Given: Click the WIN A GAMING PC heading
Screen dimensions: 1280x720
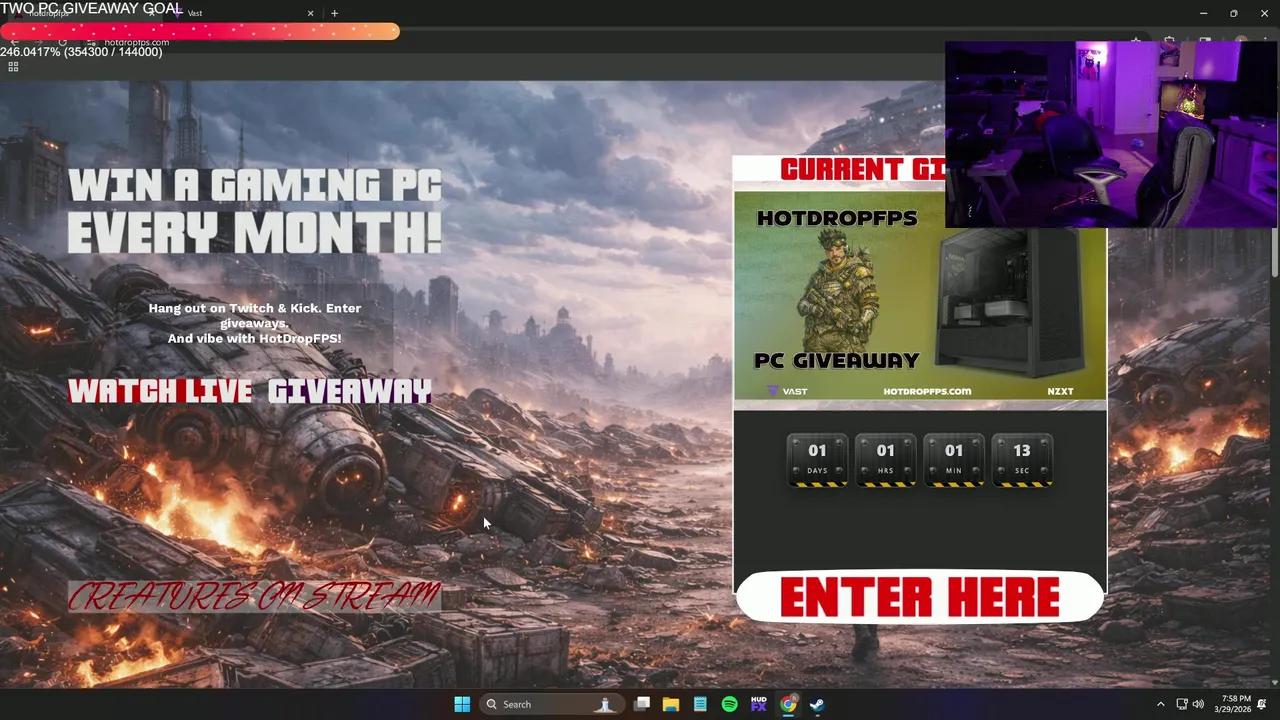Looking at the screenshot, I should pos(255,186).
